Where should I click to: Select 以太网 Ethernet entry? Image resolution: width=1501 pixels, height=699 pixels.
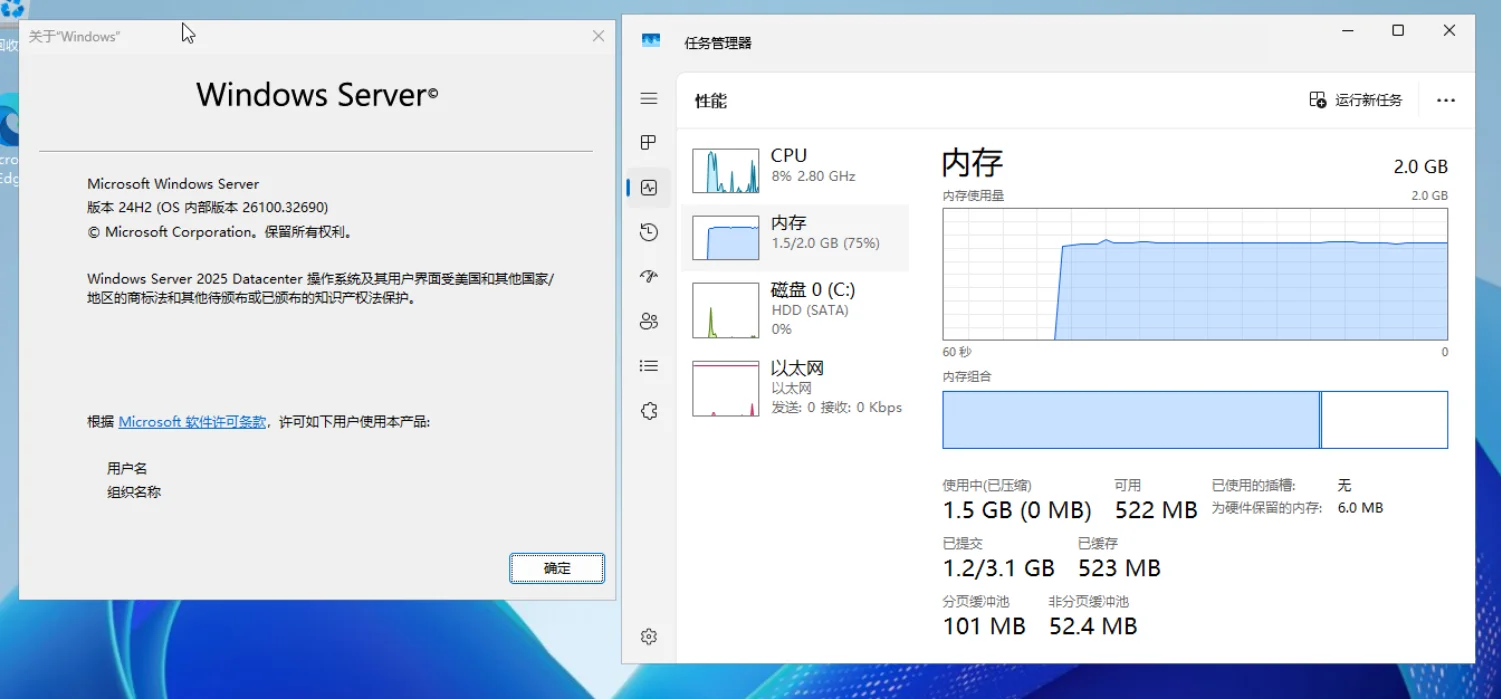pyautogui.click(x=795, y=388)
